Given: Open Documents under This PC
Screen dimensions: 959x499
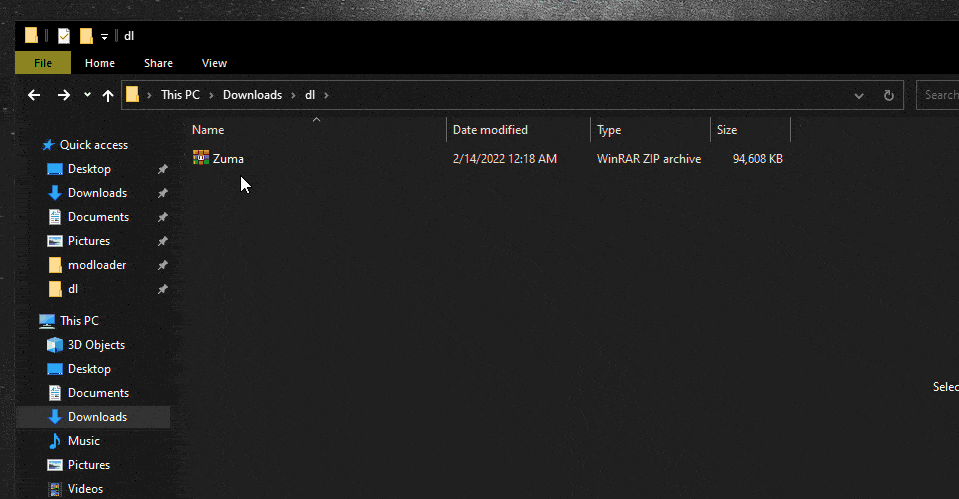Looking at the screenshot, I should [x=98, y=393].
